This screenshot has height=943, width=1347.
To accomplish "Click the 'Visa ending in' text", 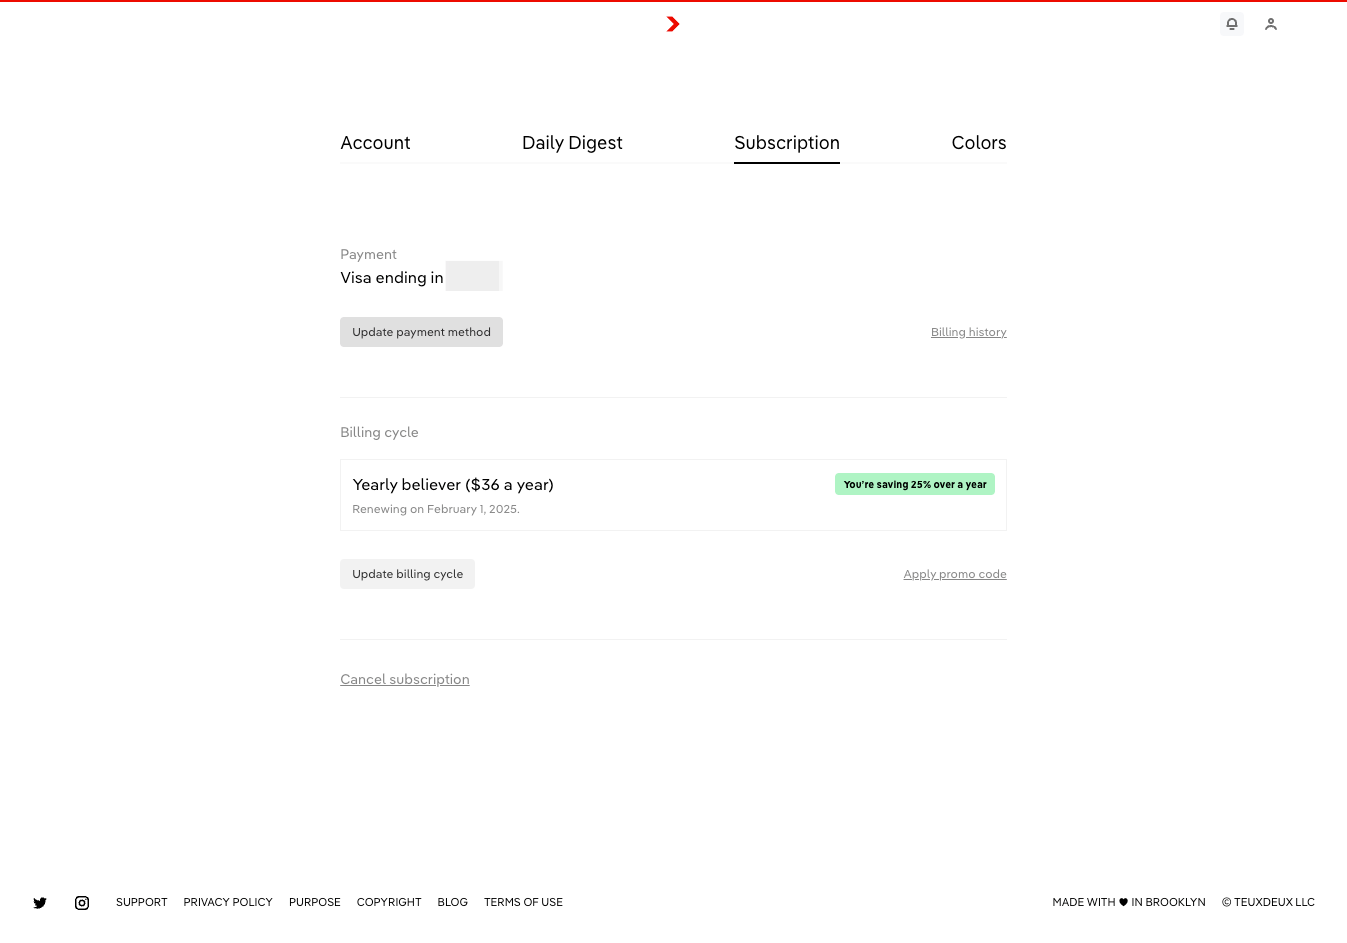I will click(392, 278).
